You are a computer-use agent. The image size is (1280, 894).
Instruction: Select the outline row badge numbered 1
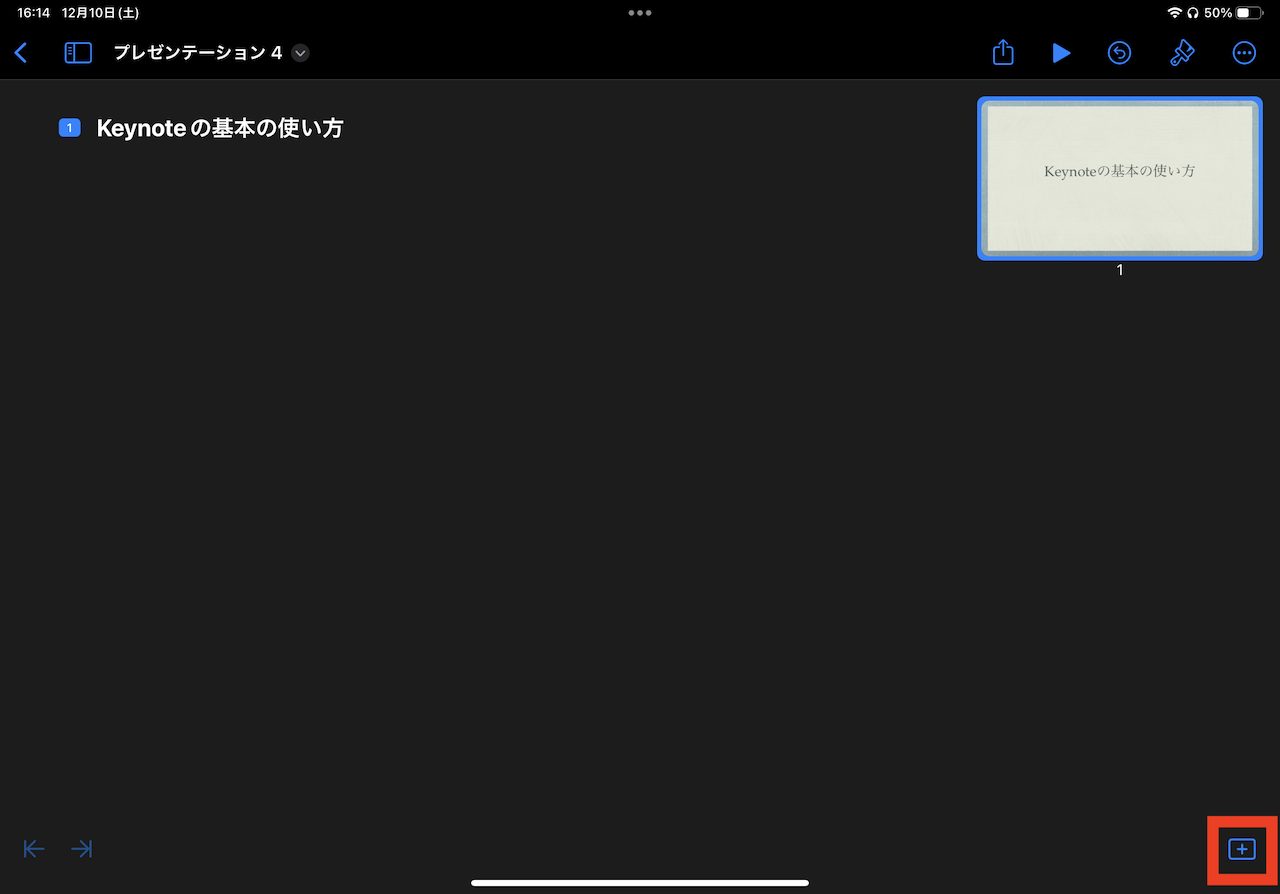tap(69, 128)
